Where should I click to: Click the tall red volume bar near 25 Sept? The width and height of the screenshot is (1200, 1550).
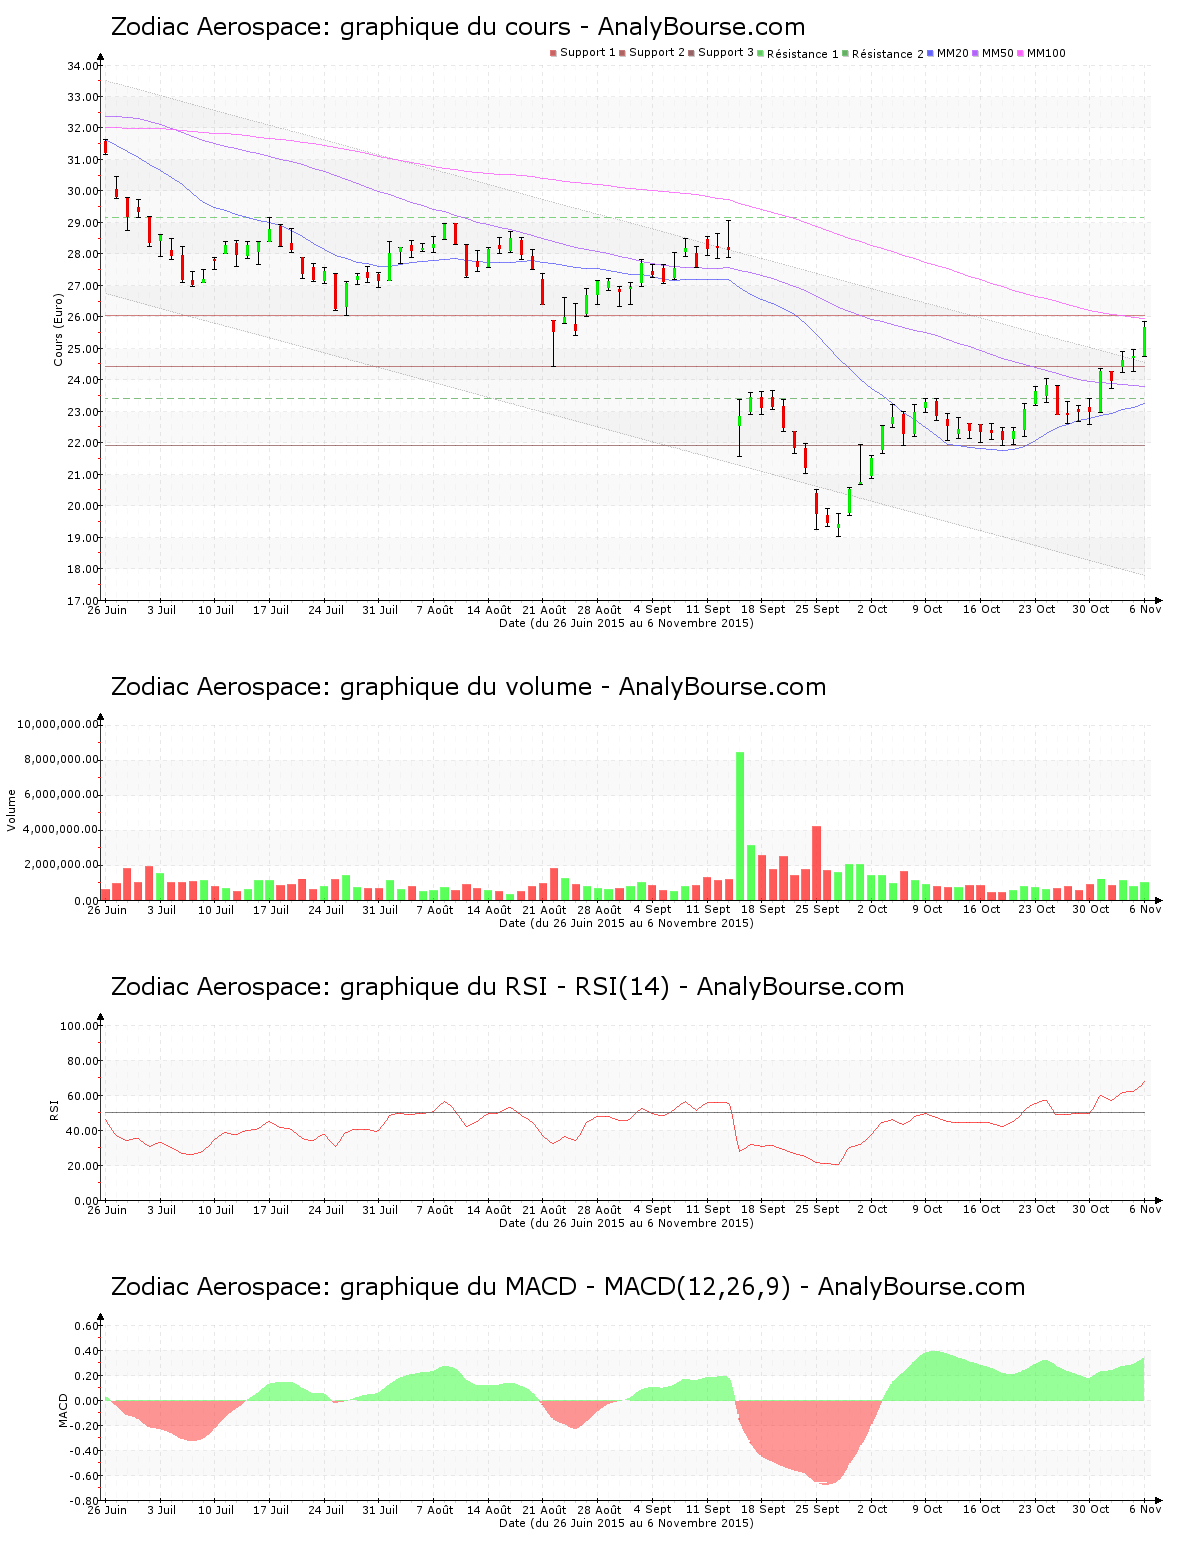tap(817, 863)
